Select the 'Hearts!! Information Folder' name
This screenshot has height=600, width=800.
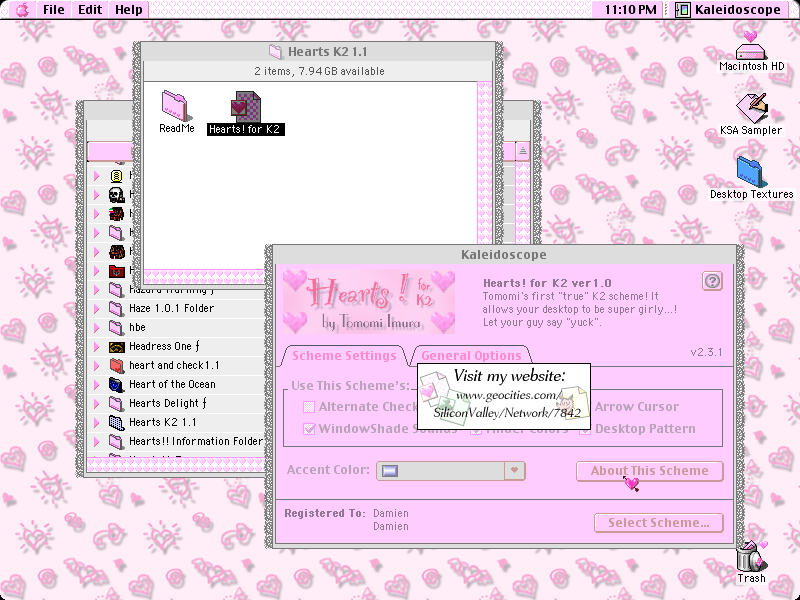point(195,441)
